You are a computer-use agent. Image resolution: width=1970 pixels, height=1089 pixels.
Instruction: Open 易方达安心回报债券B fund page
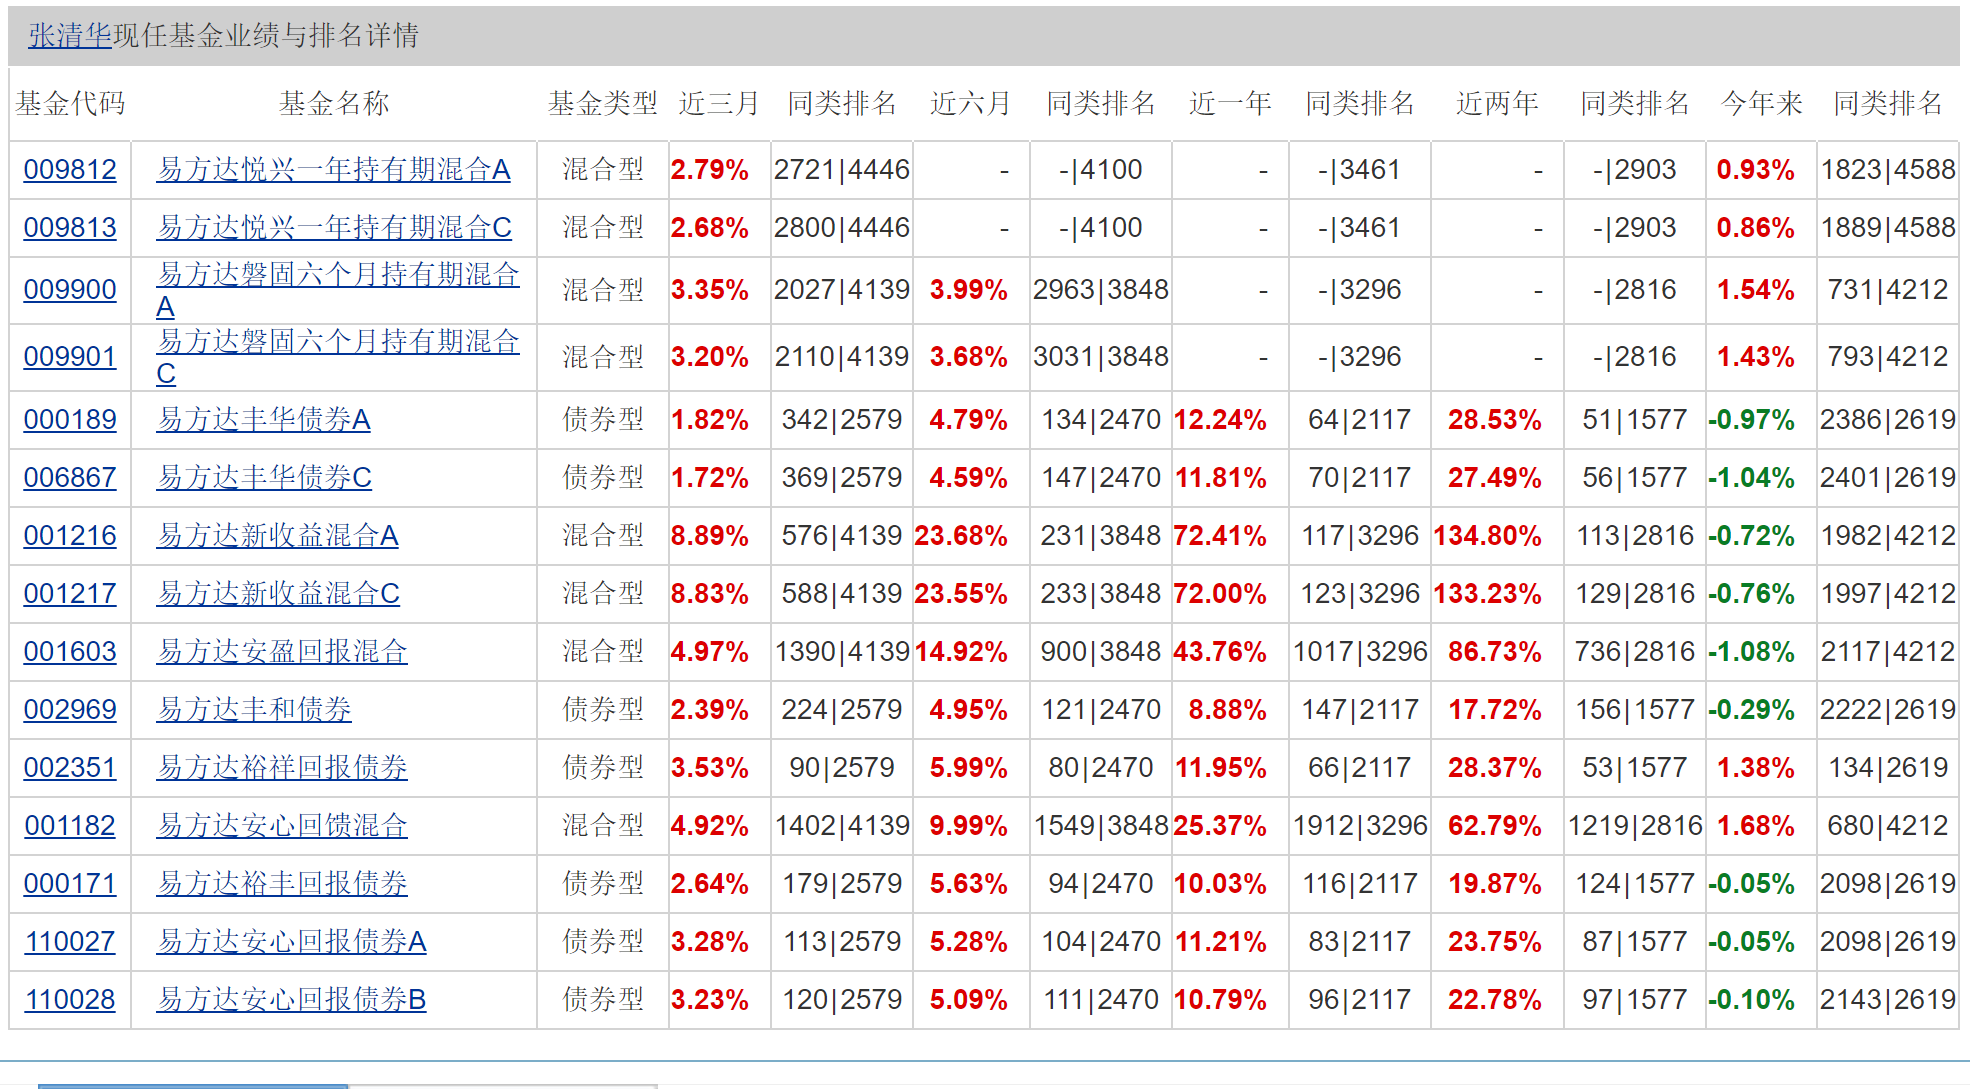pyautogui.click(x=291, y=1000)
